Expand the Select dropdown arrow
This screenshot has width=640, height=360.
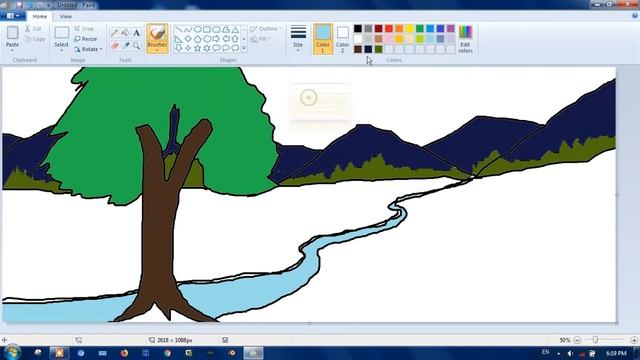pyautogui.click(x=61, y=50)
